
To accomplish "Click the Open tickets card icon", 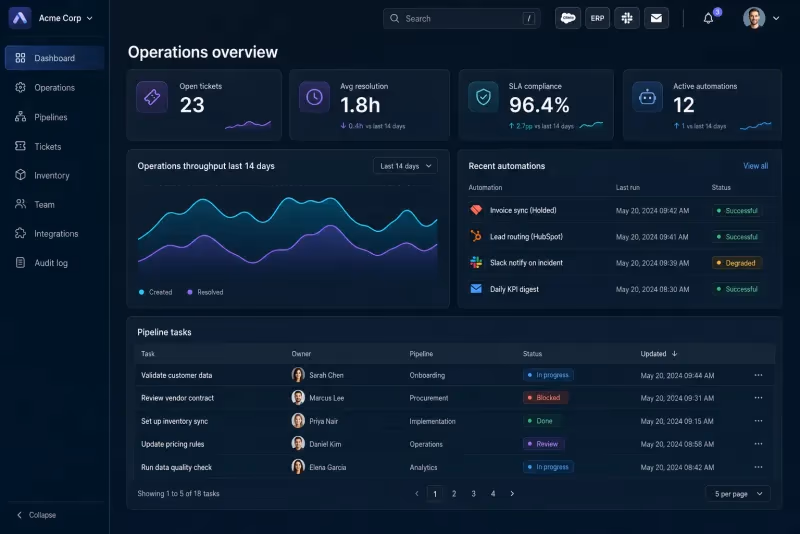I will pyautogui.click(x=152, y=96).
